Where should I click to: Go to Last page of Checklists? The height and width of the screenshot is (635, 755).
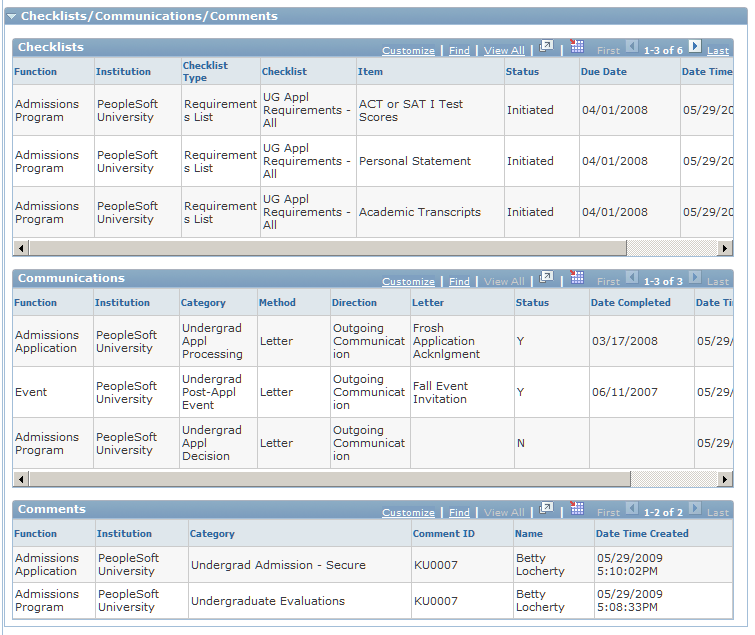click(x=718, y=51)
